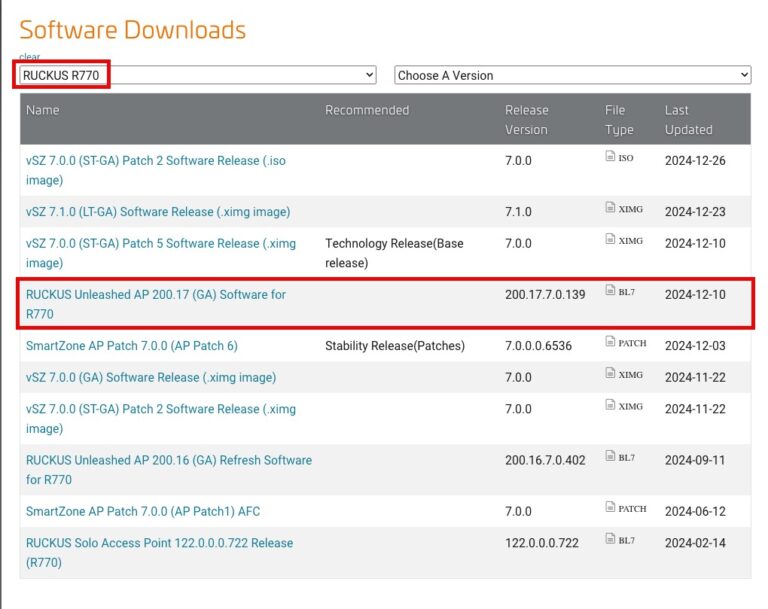Click XIMG file icon dated 2024-12-10

pos(610,240)
